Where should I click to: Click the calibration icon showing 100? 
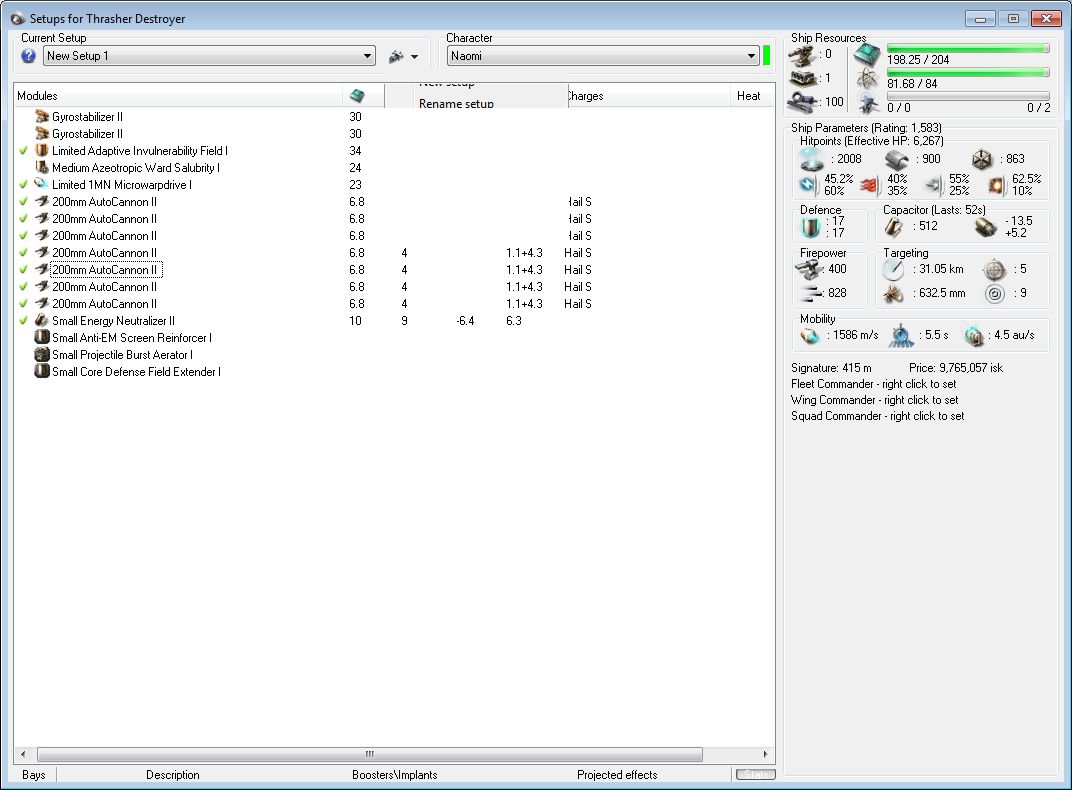click(802, 101)
